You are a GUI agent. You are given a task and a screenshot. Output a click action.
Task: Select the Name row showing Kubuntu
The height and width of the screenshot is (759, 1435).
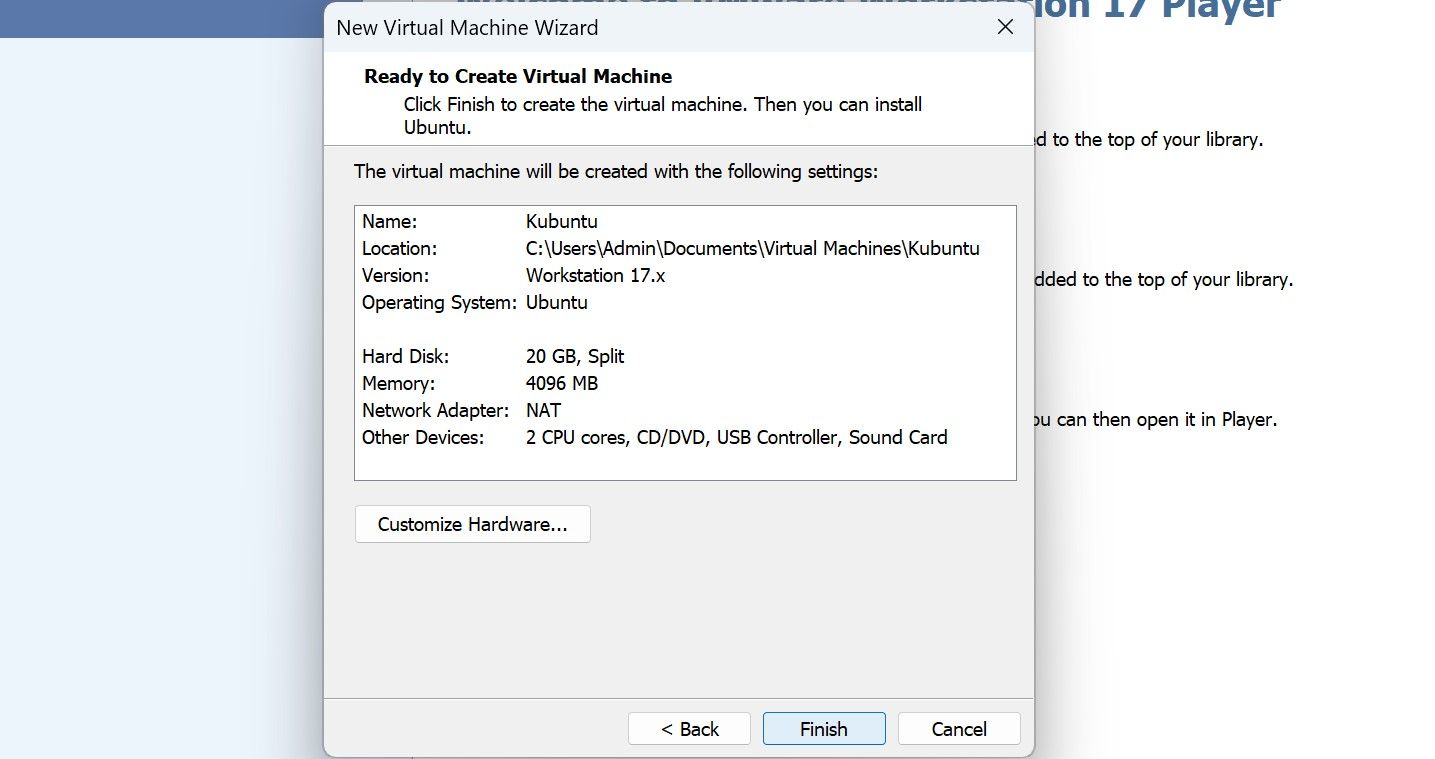561,221
